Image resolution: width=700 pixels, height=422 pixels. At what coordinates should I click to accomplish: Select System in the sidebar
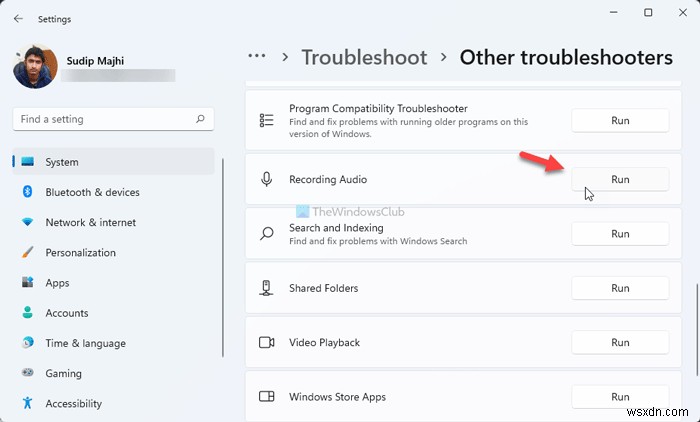pos(62,162)
